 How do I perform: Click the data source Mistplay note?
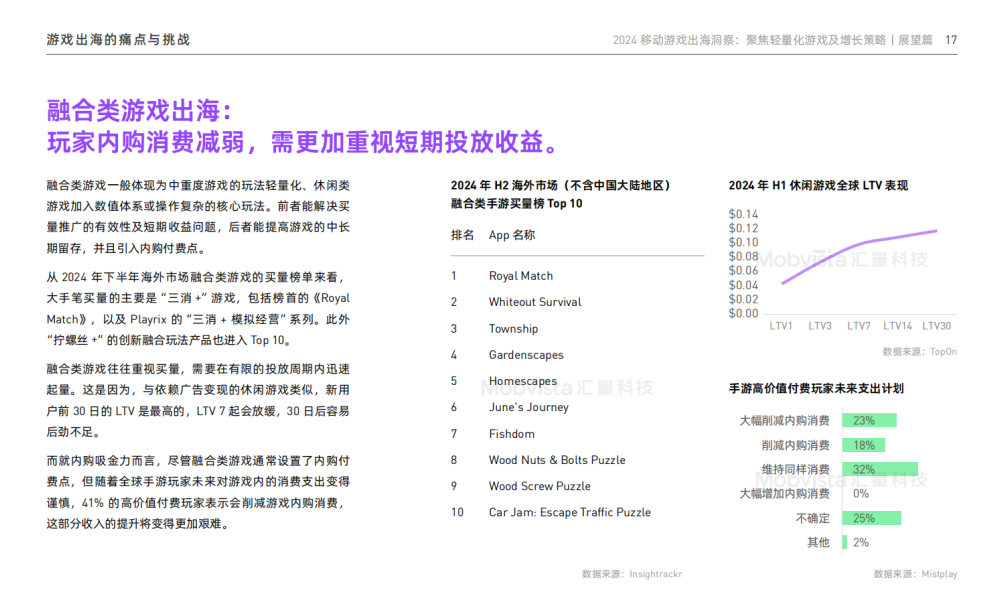915,574
